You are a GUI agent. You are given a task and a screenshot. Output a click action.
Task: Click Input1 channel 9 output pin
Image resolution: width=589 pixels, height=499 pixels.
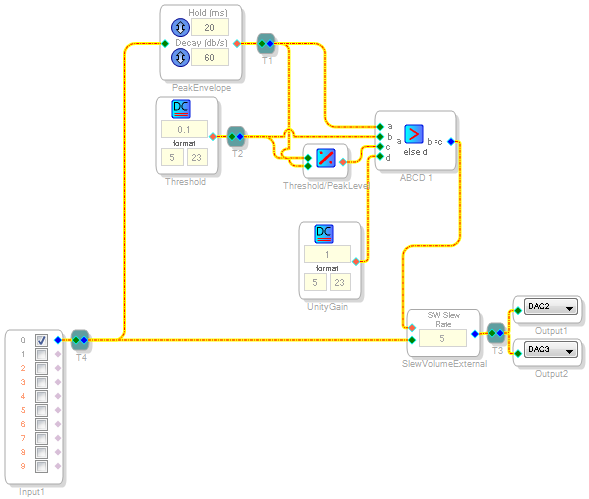tap(58, 466)
